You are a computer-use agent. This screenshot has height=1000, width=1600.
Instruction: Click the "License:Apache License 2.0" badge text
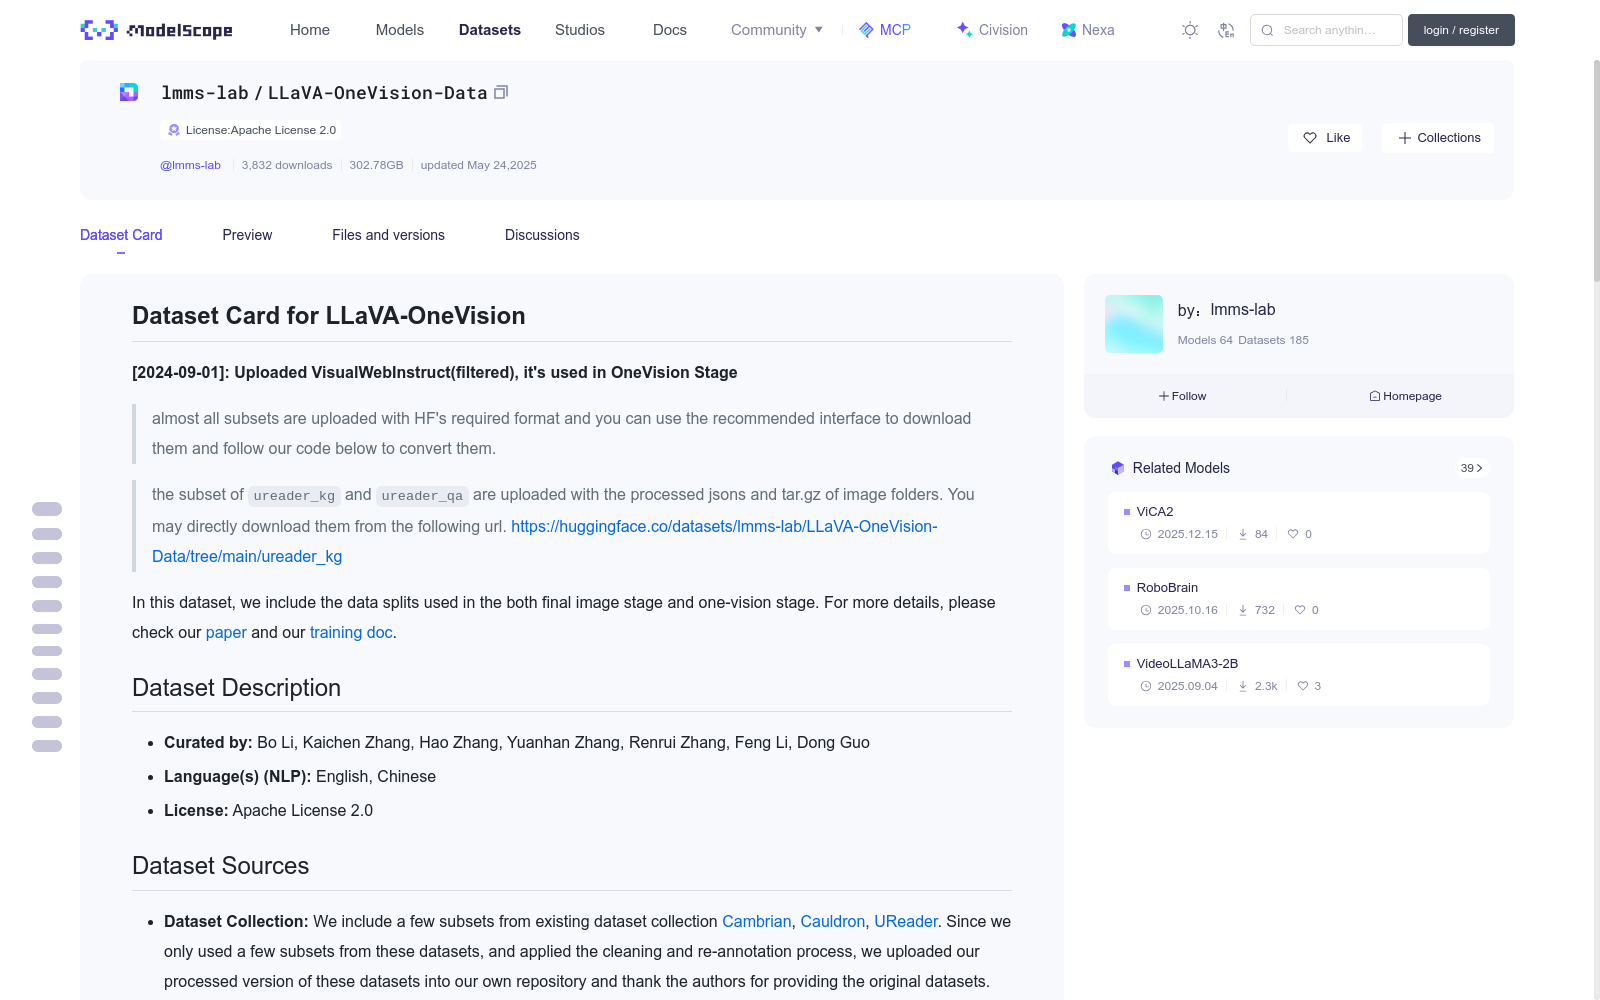click(261, 130)
